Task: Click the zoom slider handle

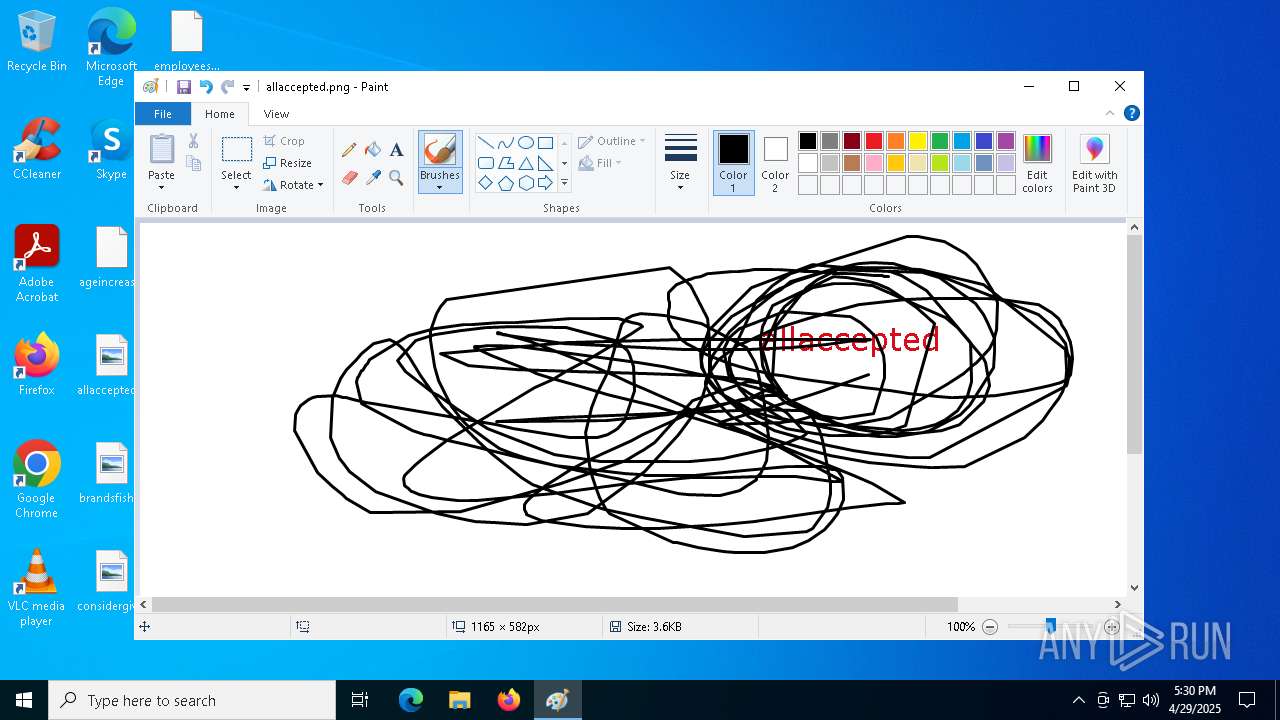Action: coord(1050,627)
